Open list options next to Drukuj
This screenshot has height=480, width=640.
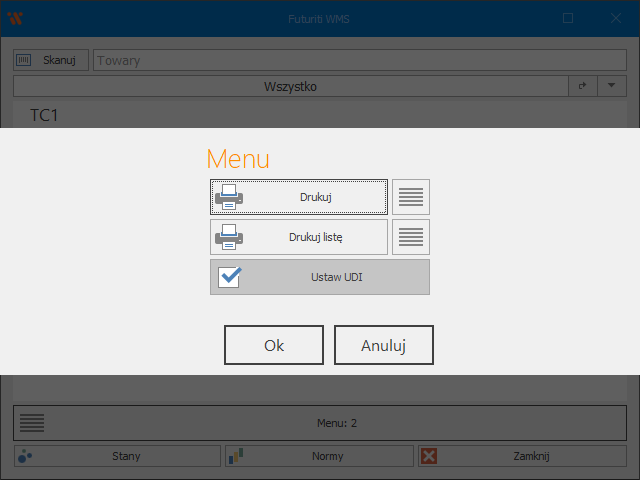(411, 197)
